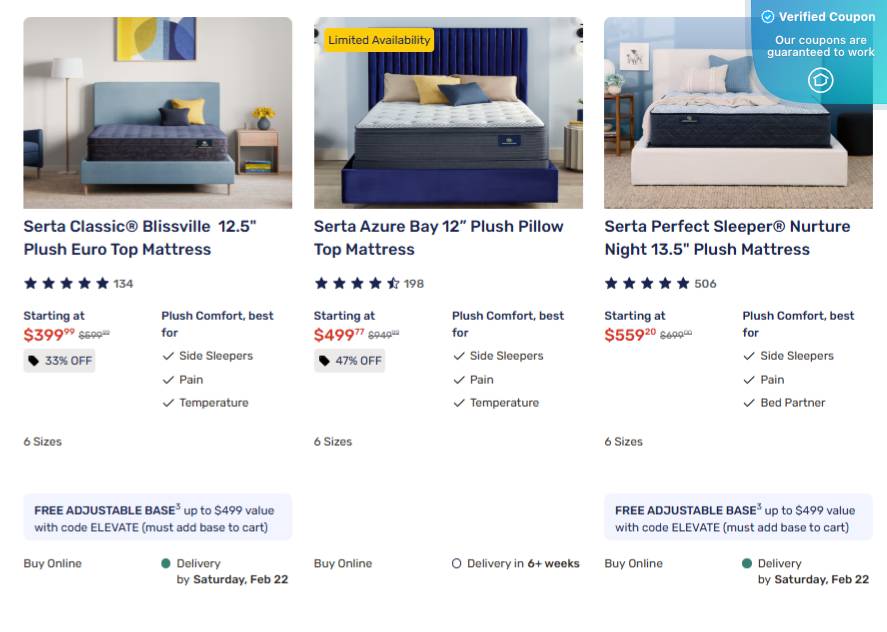Click the Limited Availability badge
The height and width of the screenshot is (632, 887).
pyautogui.click(x=379, y=40)
